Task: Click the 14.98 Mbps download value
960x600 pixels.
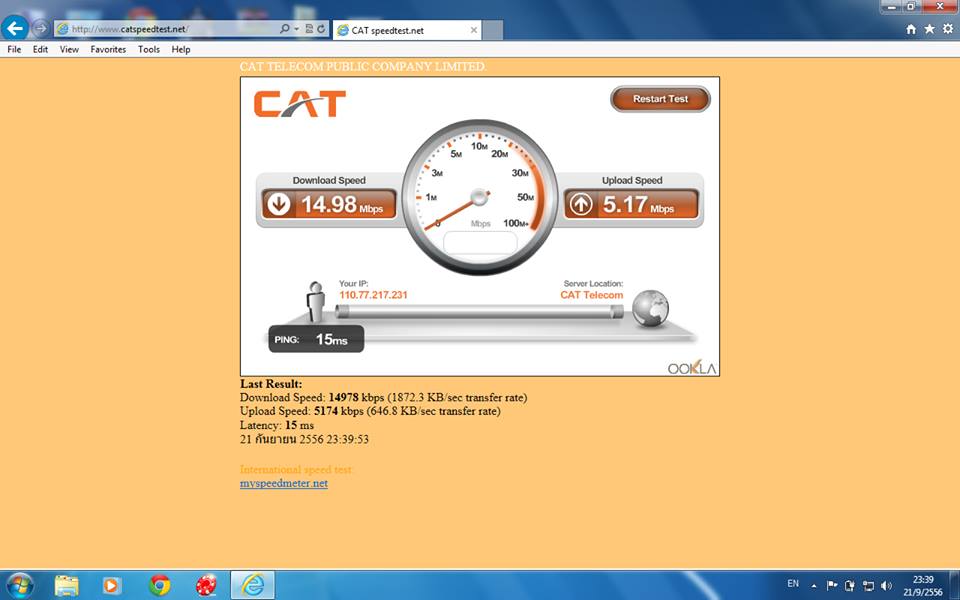Action: (x=342, y=204)
